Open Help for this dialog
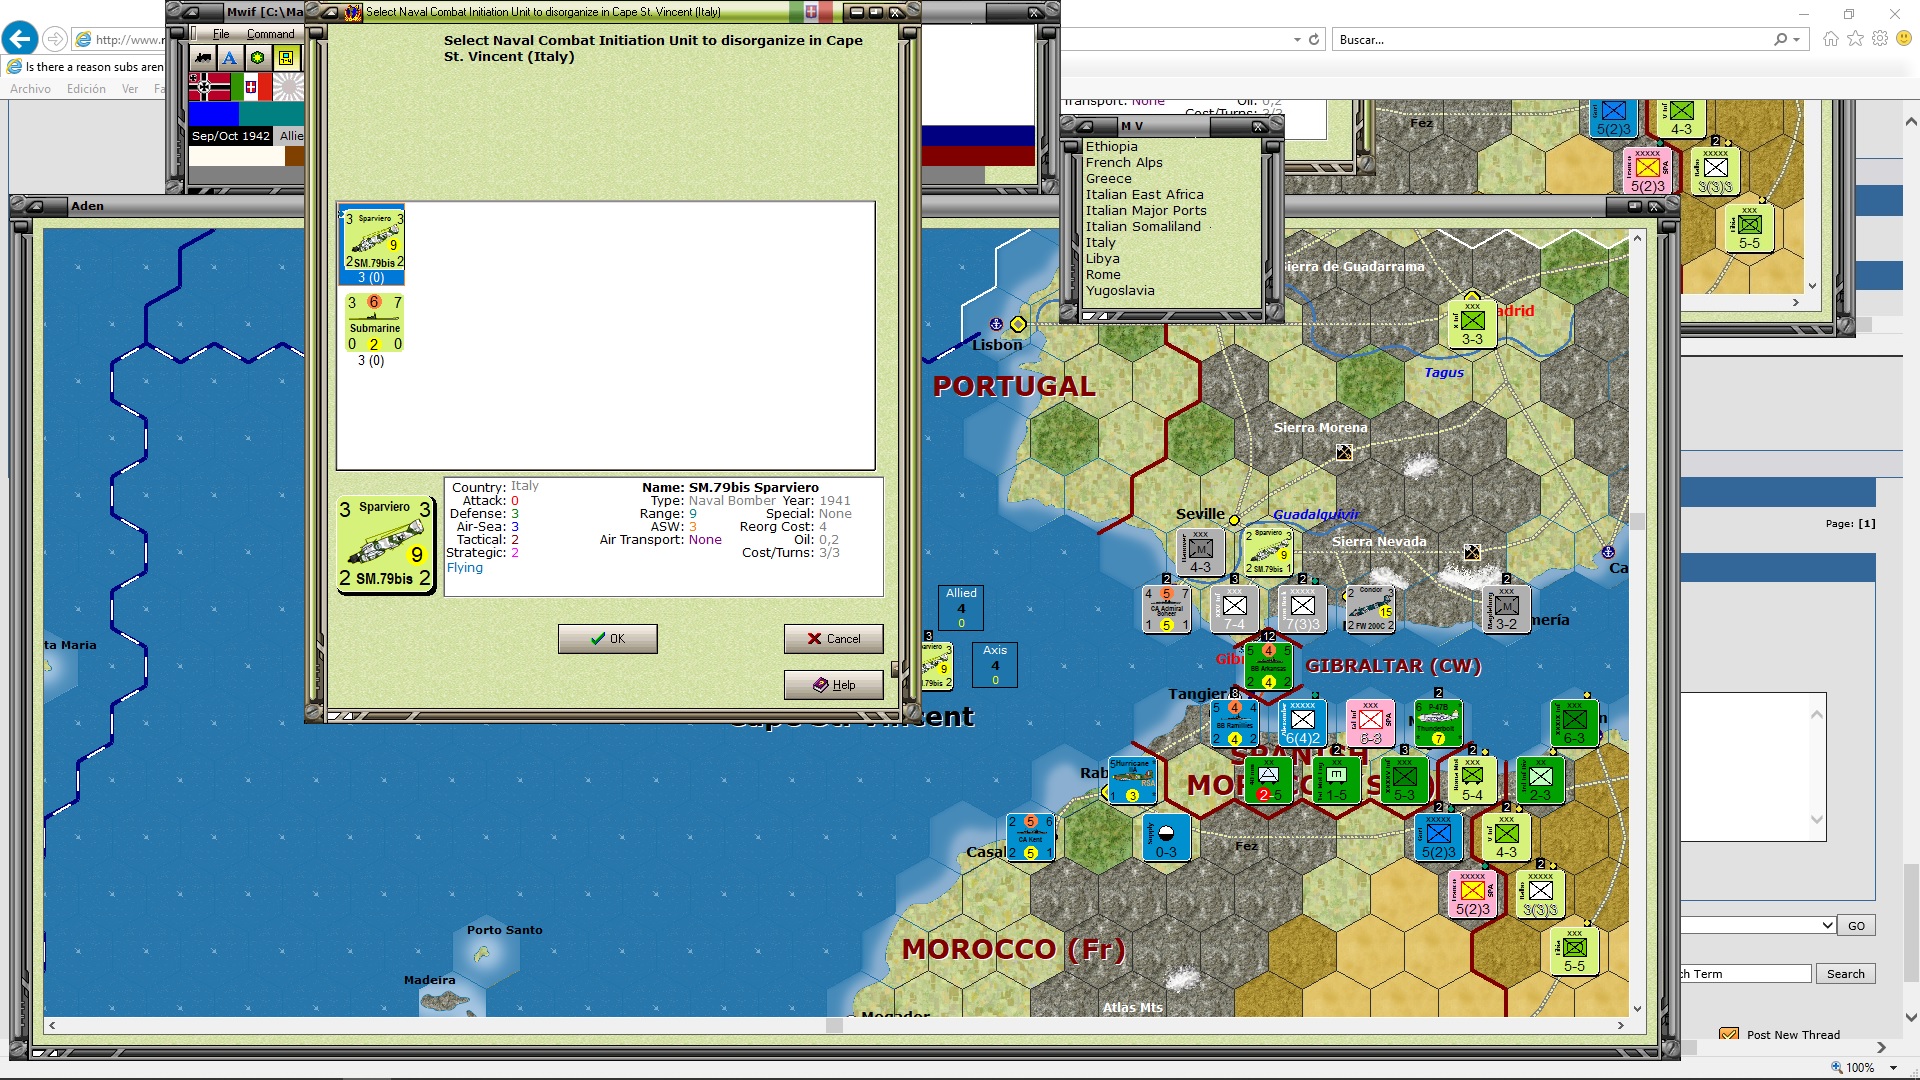Image resolution: width=1920 pixels, height=1080 pixels. click(x=834, y=685)
